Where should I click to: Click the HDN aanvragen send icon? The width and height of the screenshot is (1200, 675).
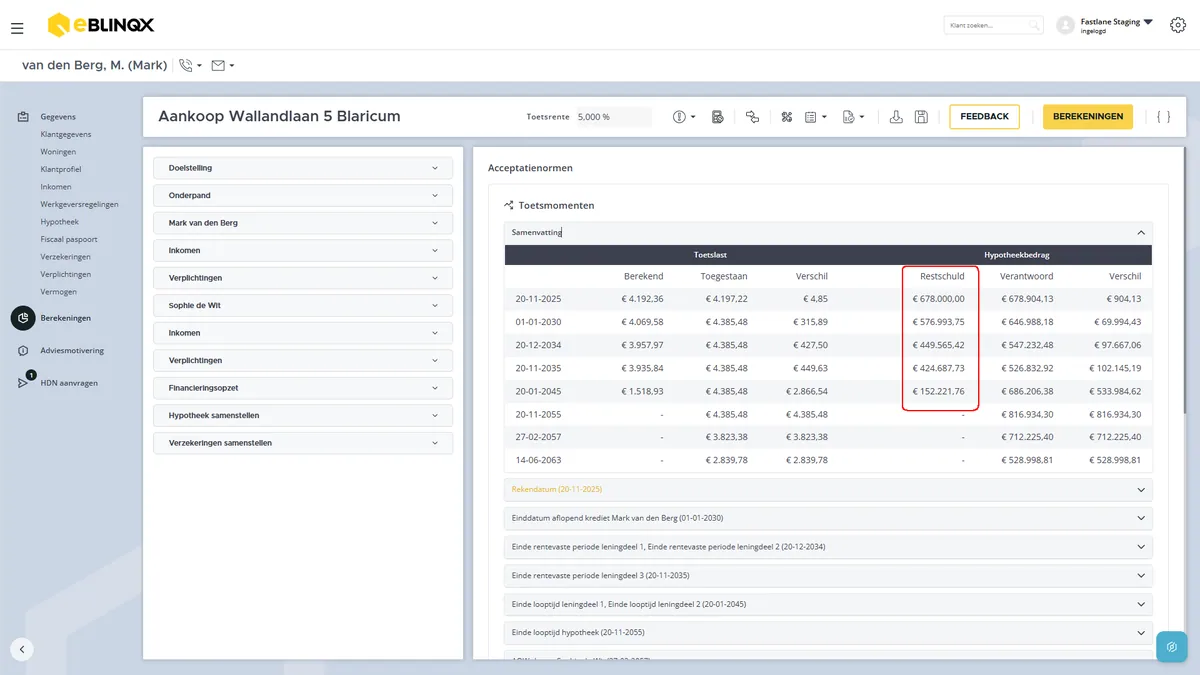[x=23, y=382]
